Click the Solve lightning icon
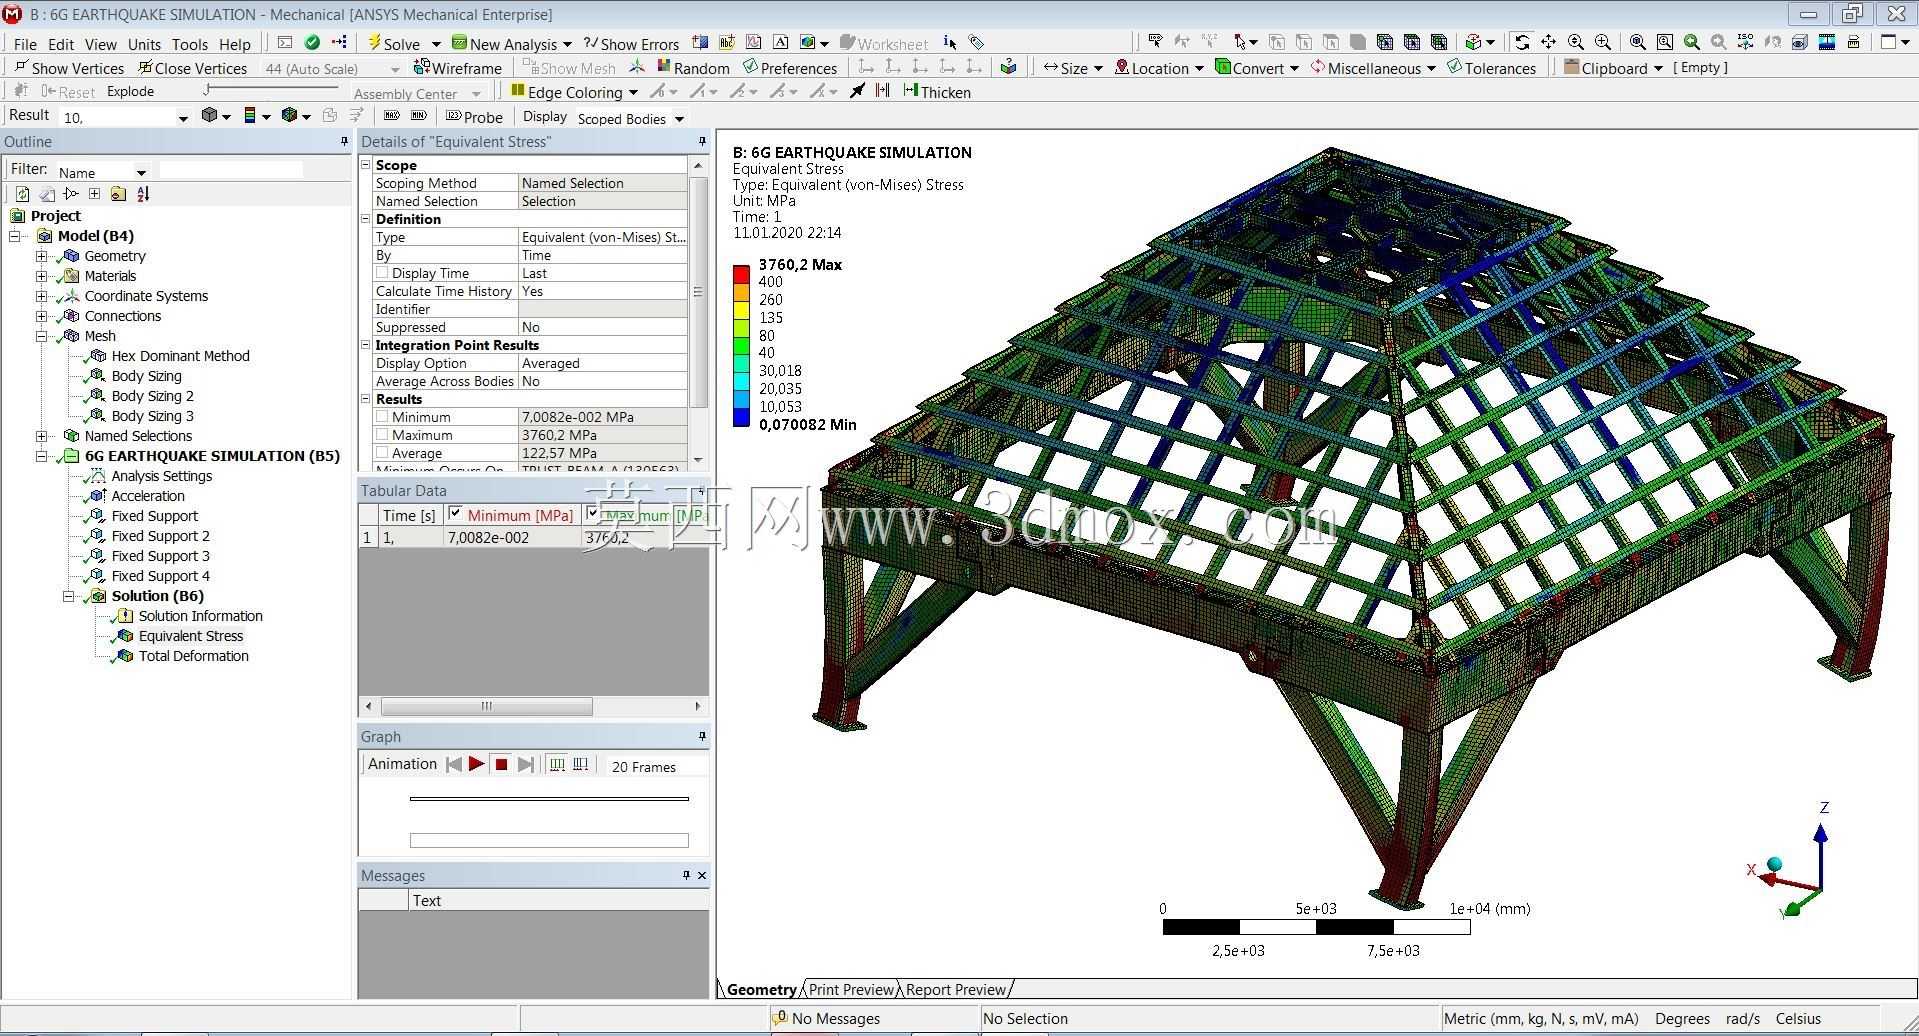This screenshot has width=1919, height=1036. 374,43
